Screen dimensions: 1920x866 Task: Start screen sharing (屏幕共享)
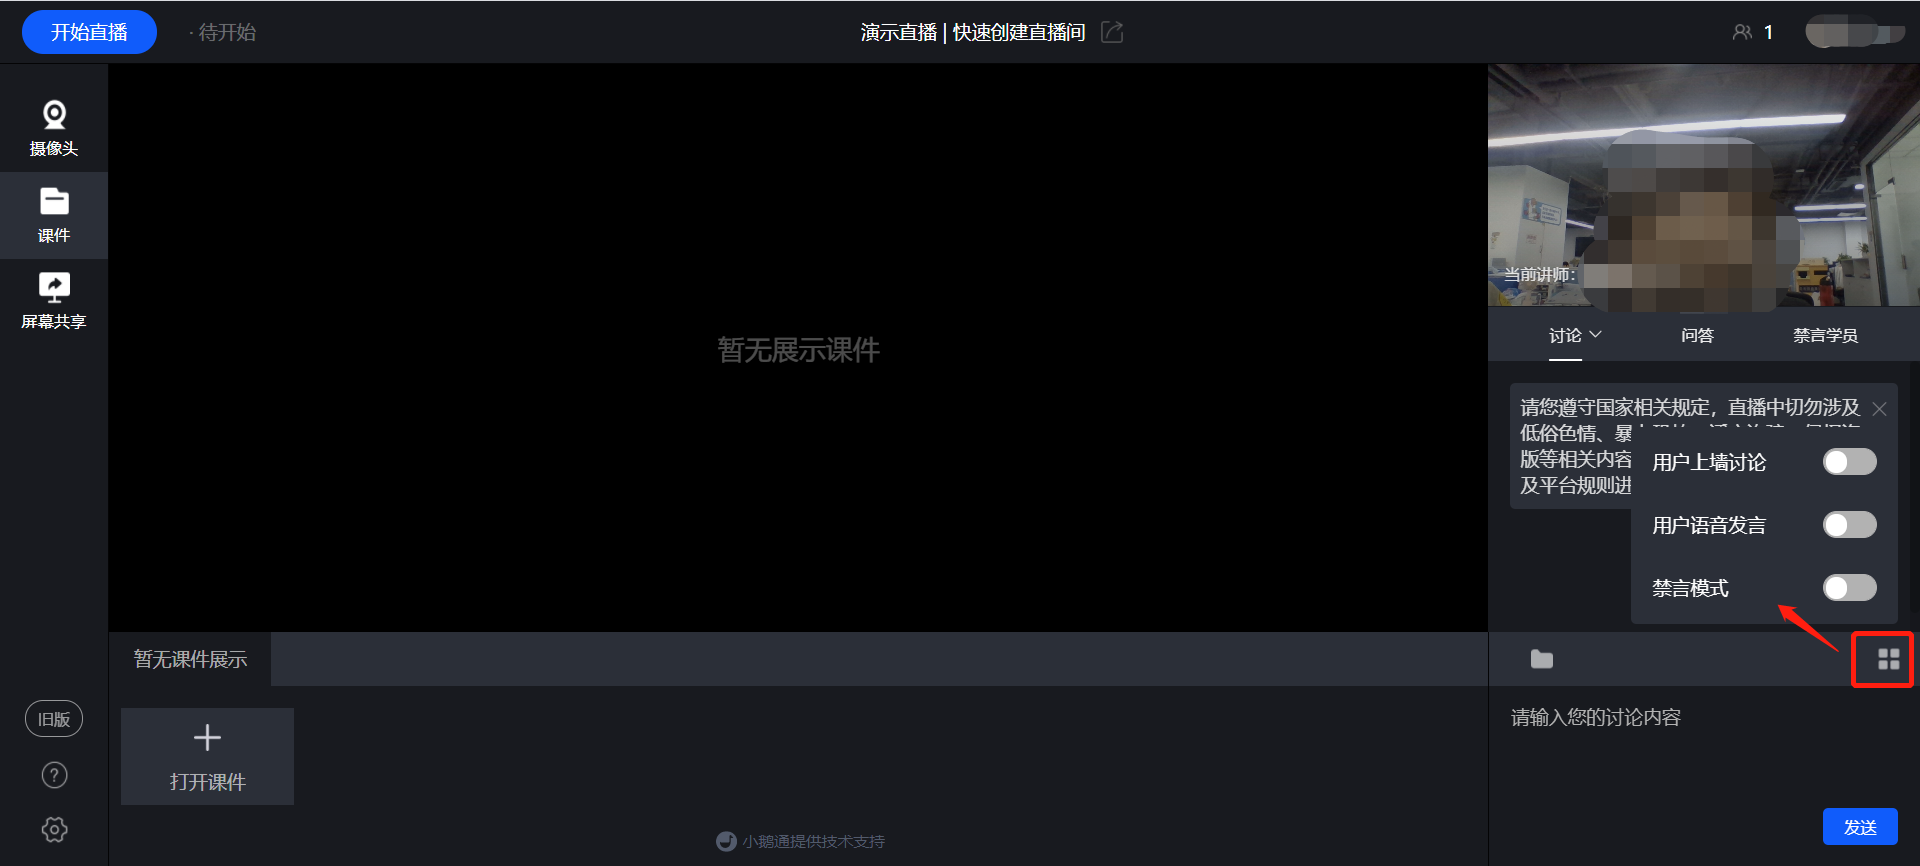pos(54,301)
